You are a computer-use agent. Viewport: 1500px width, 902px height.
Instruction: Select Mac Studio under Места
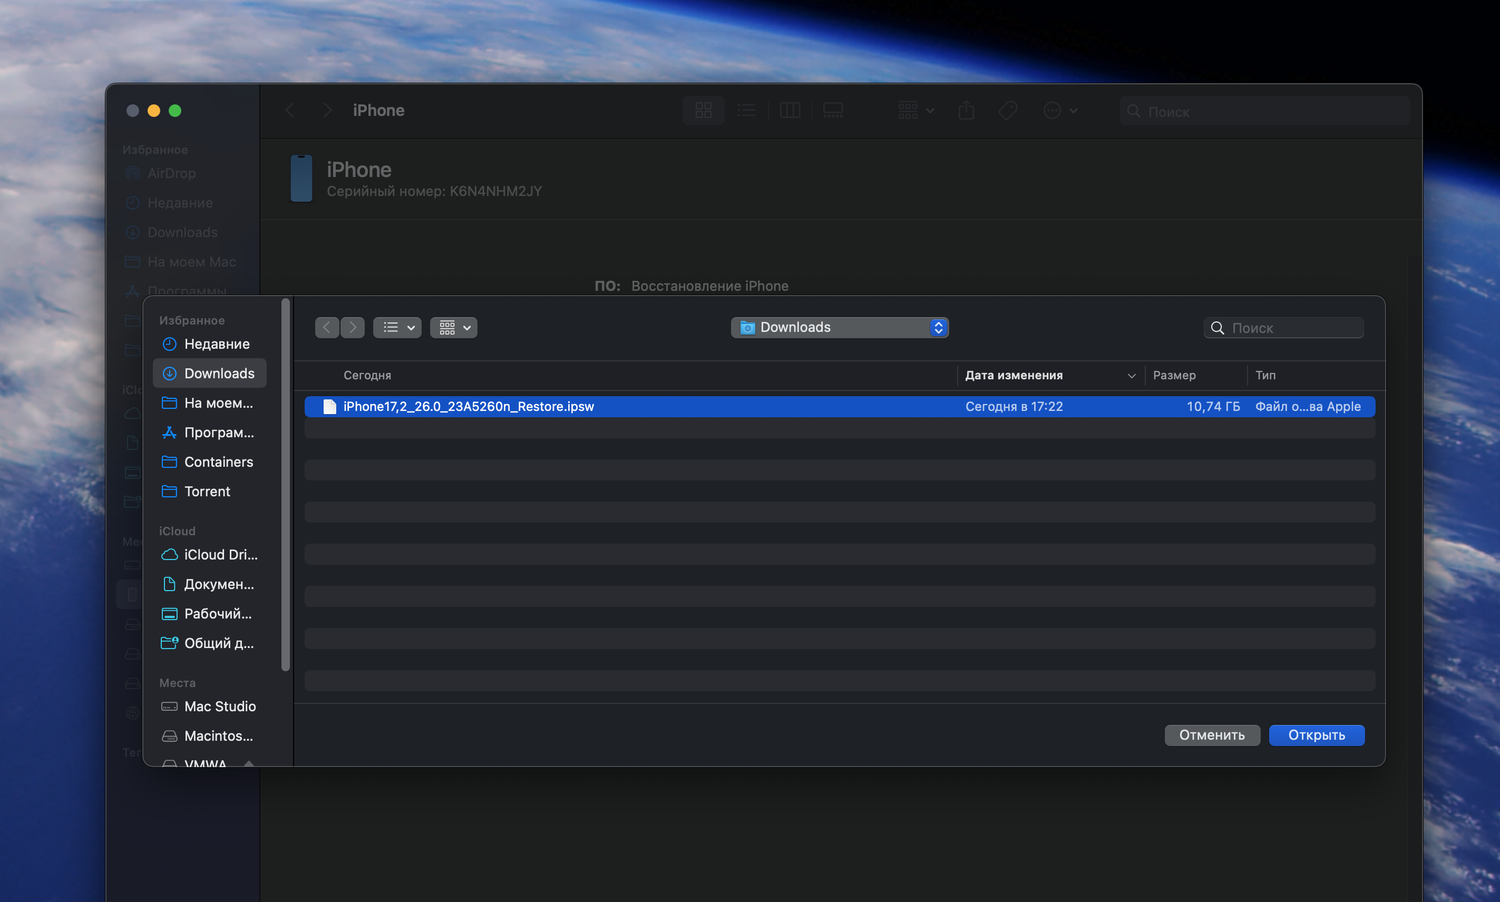coord(209,706)
